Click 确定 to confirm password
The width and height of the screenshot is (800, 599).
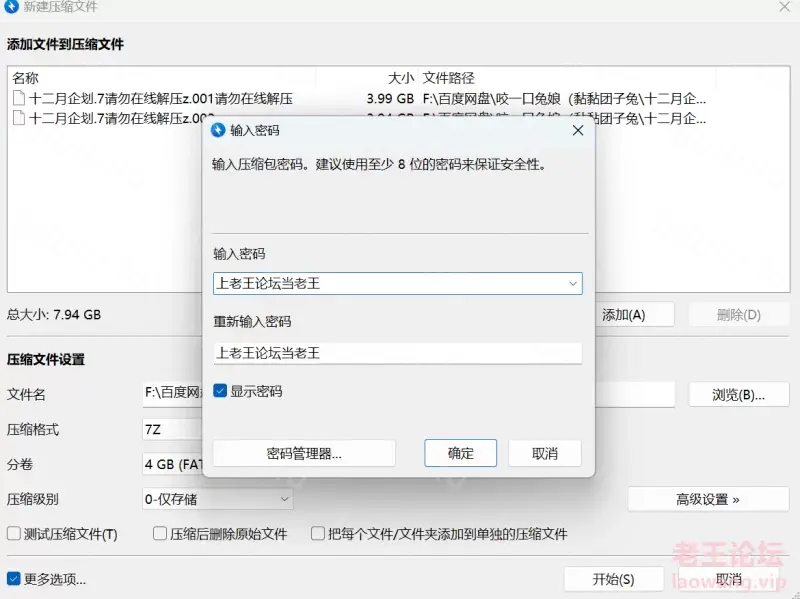click(x=460, y=453)
